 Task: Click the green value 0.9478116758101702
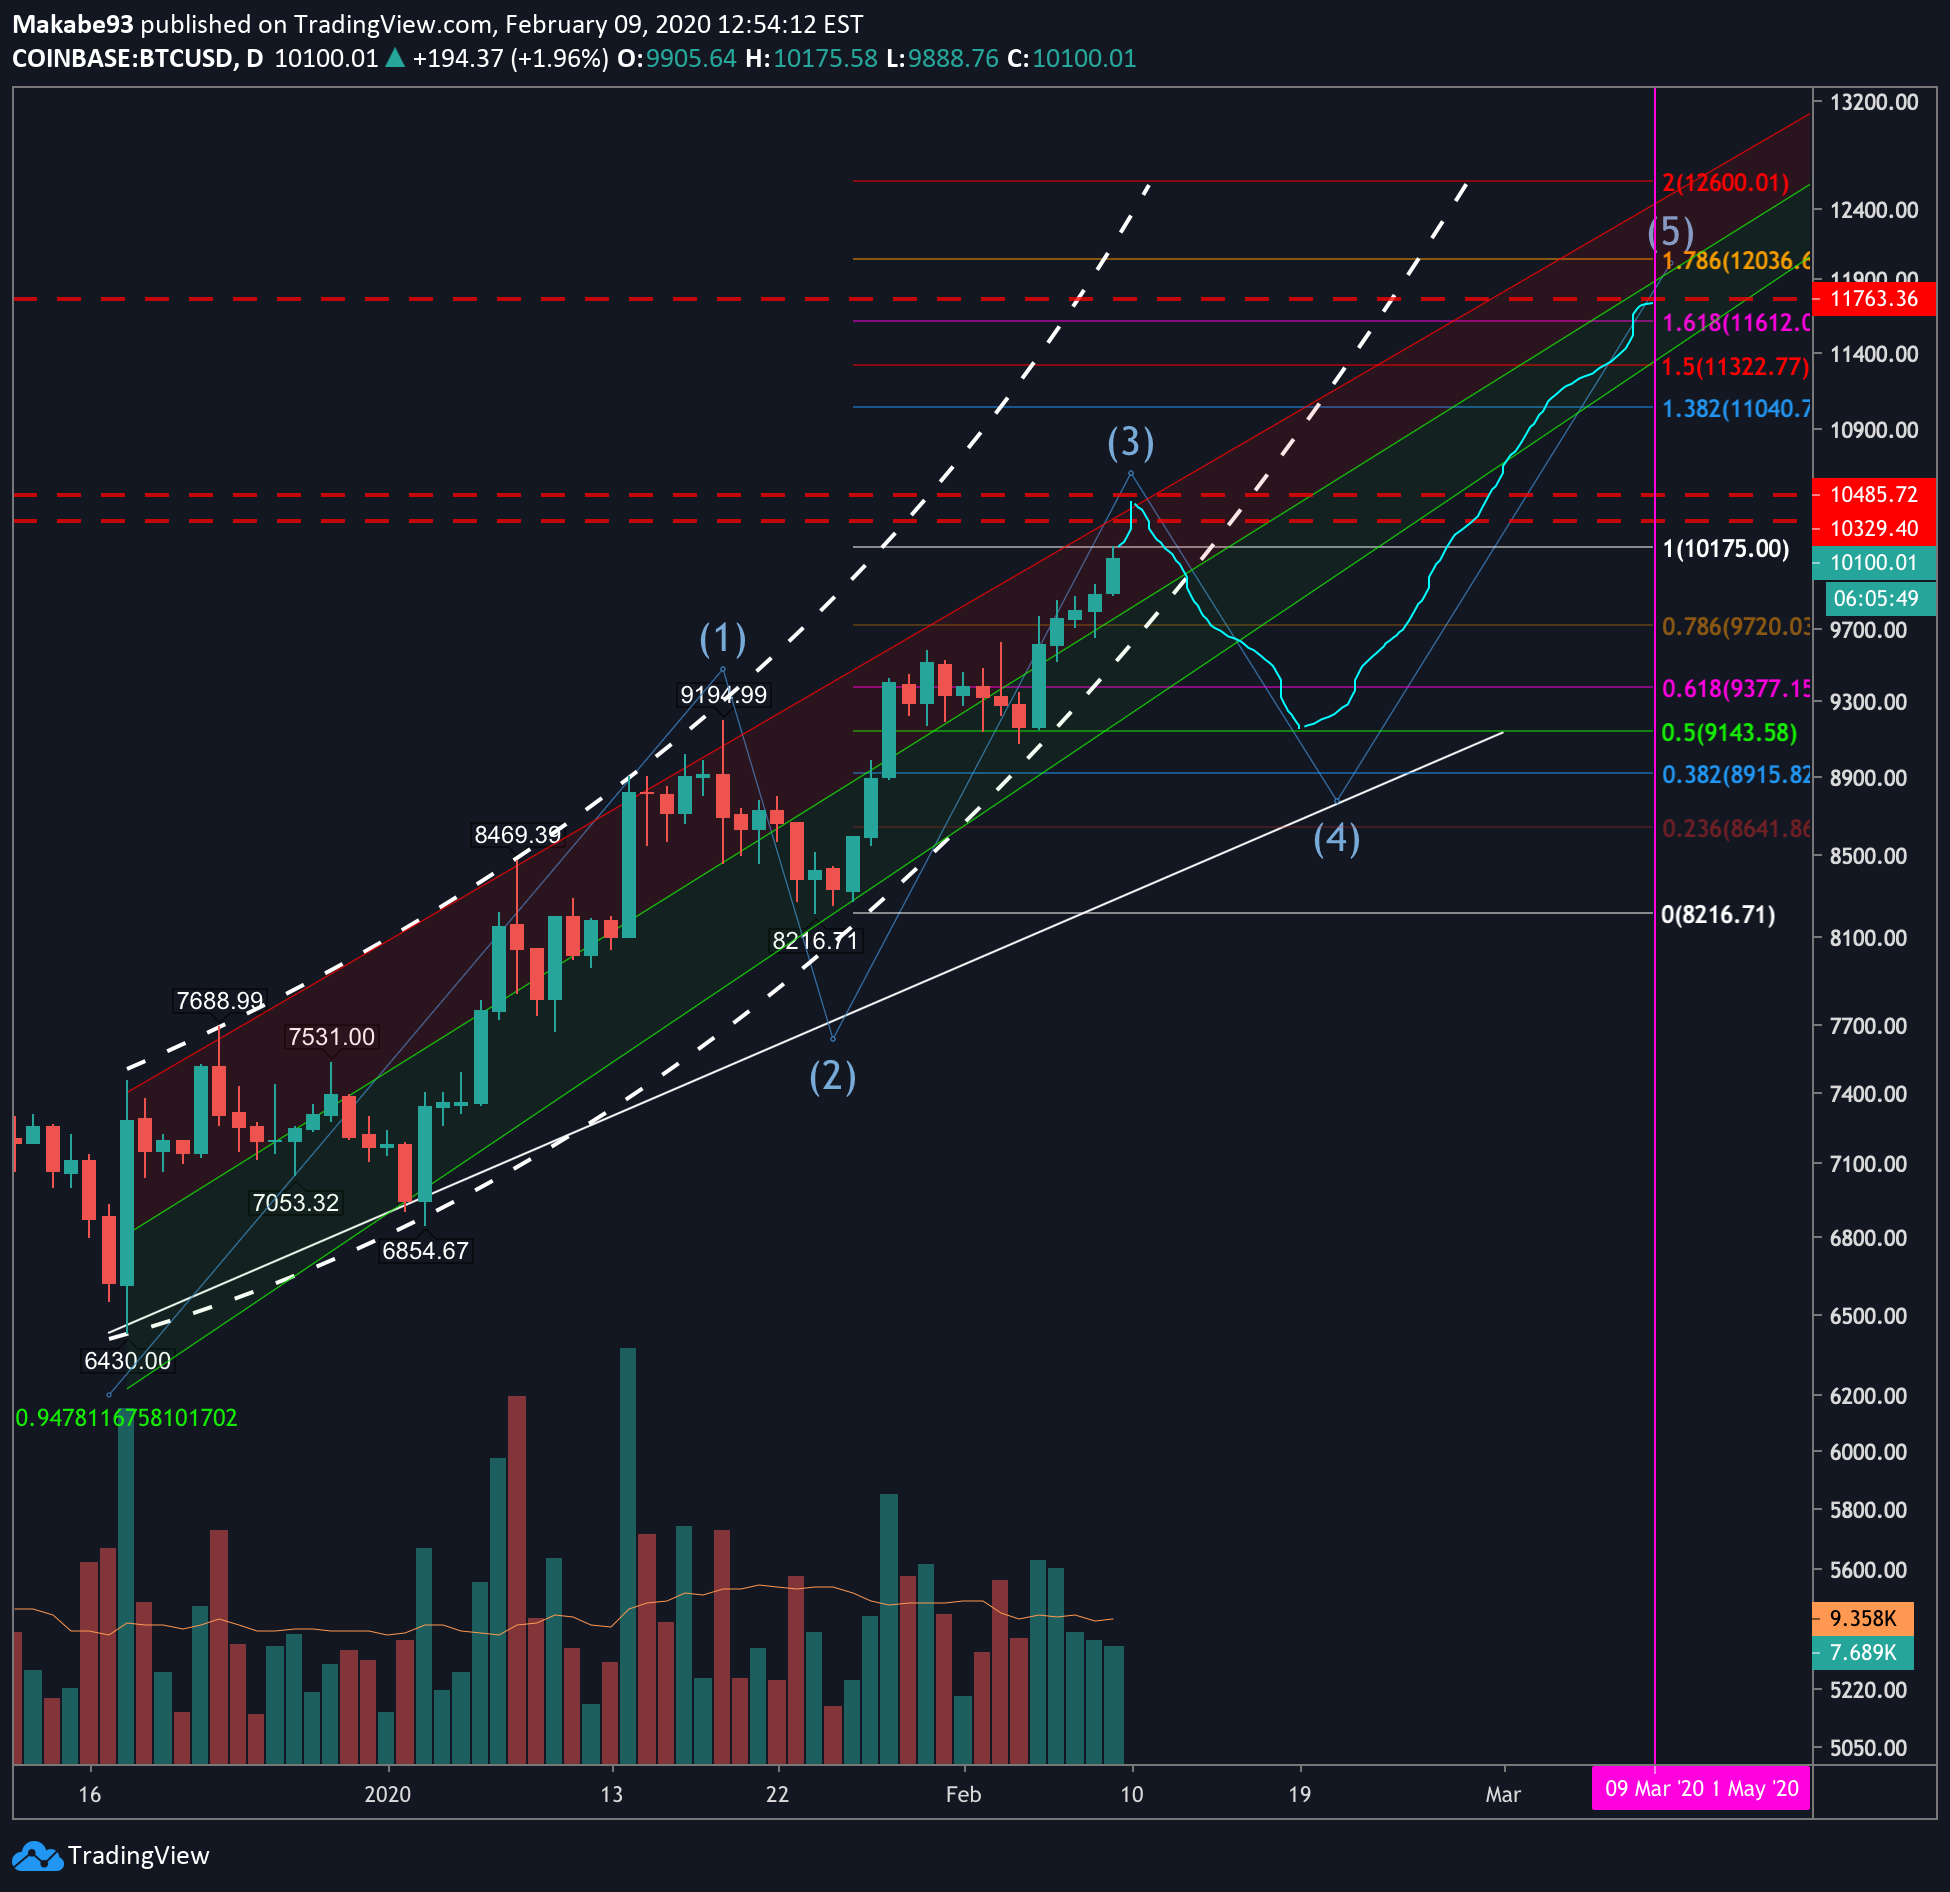[126, 1417]
